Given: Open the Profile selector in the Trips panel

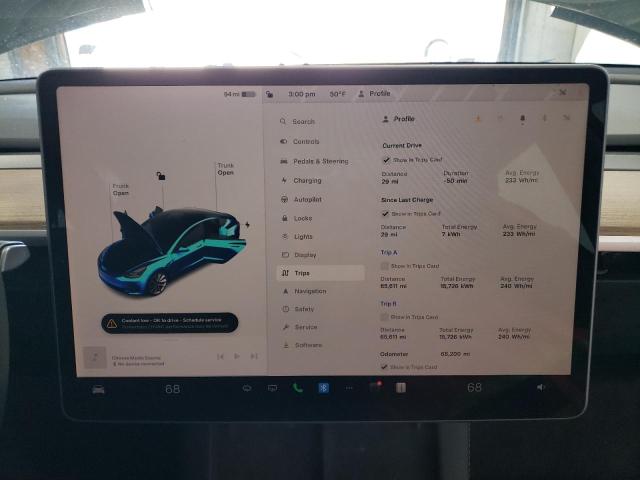Looking at the screenshot, I should click(398, 119).
